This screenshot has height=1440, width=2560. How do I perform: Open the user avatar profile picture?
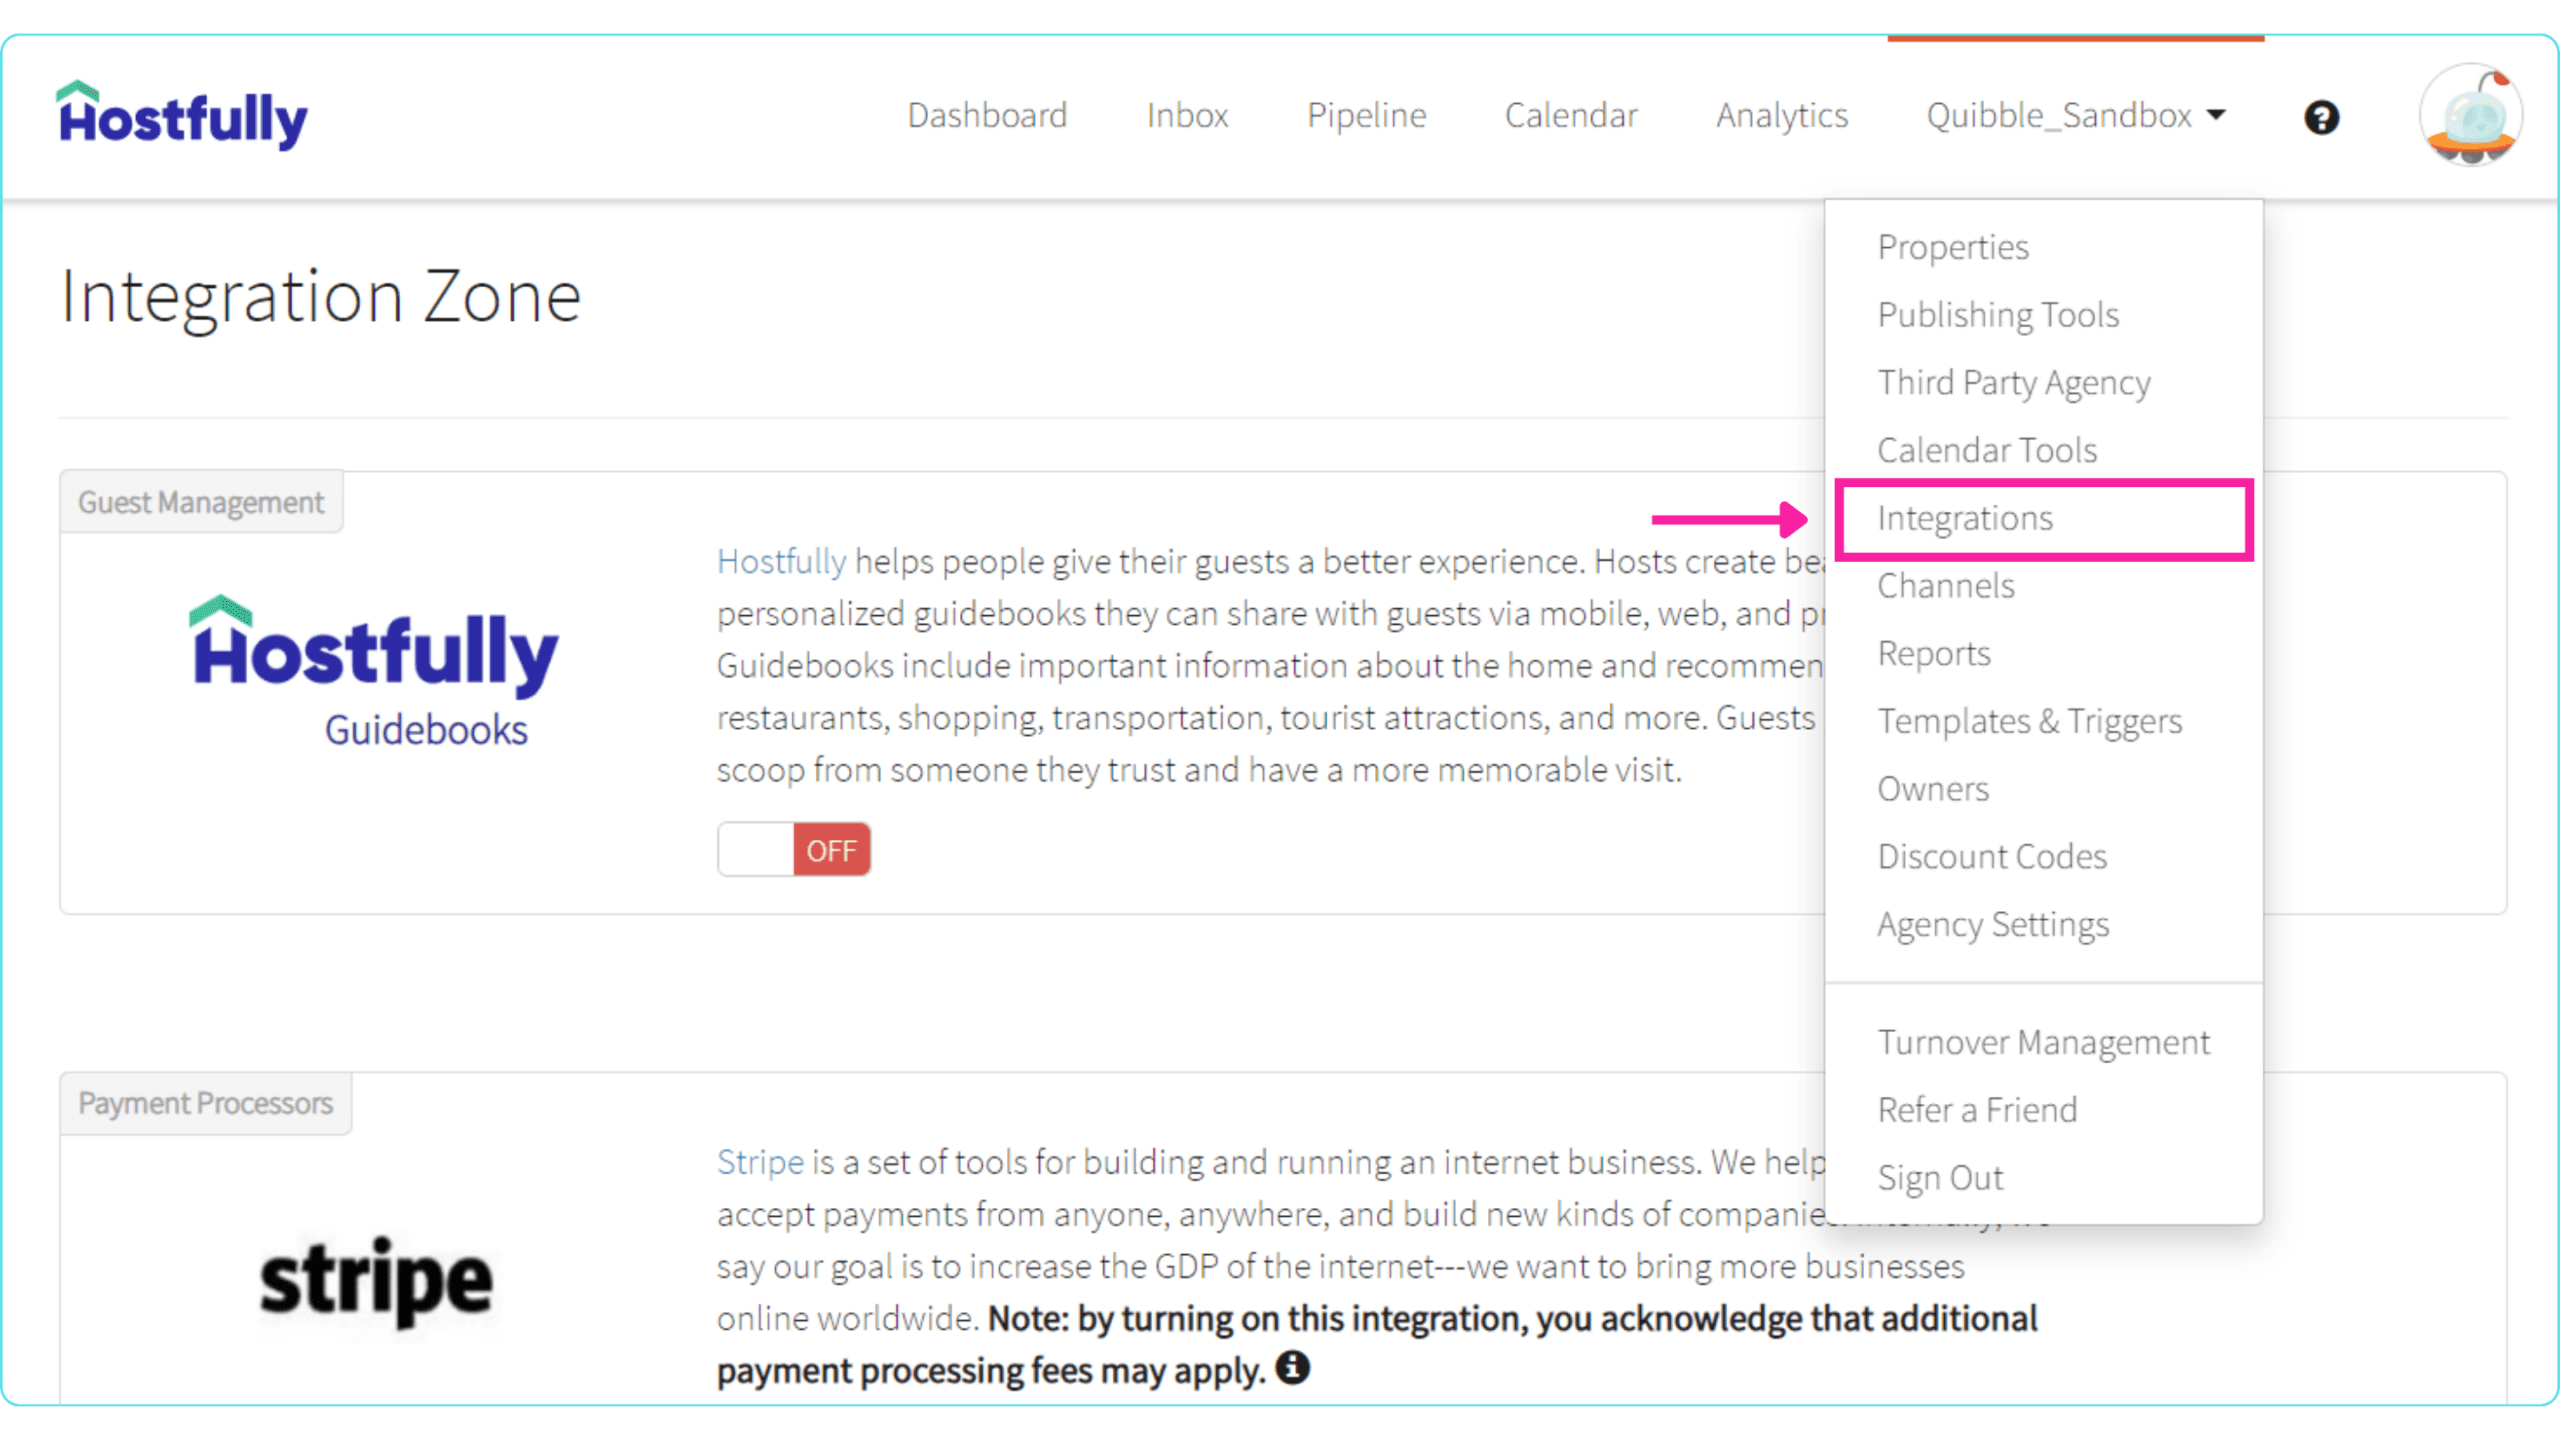(2470, 115)
